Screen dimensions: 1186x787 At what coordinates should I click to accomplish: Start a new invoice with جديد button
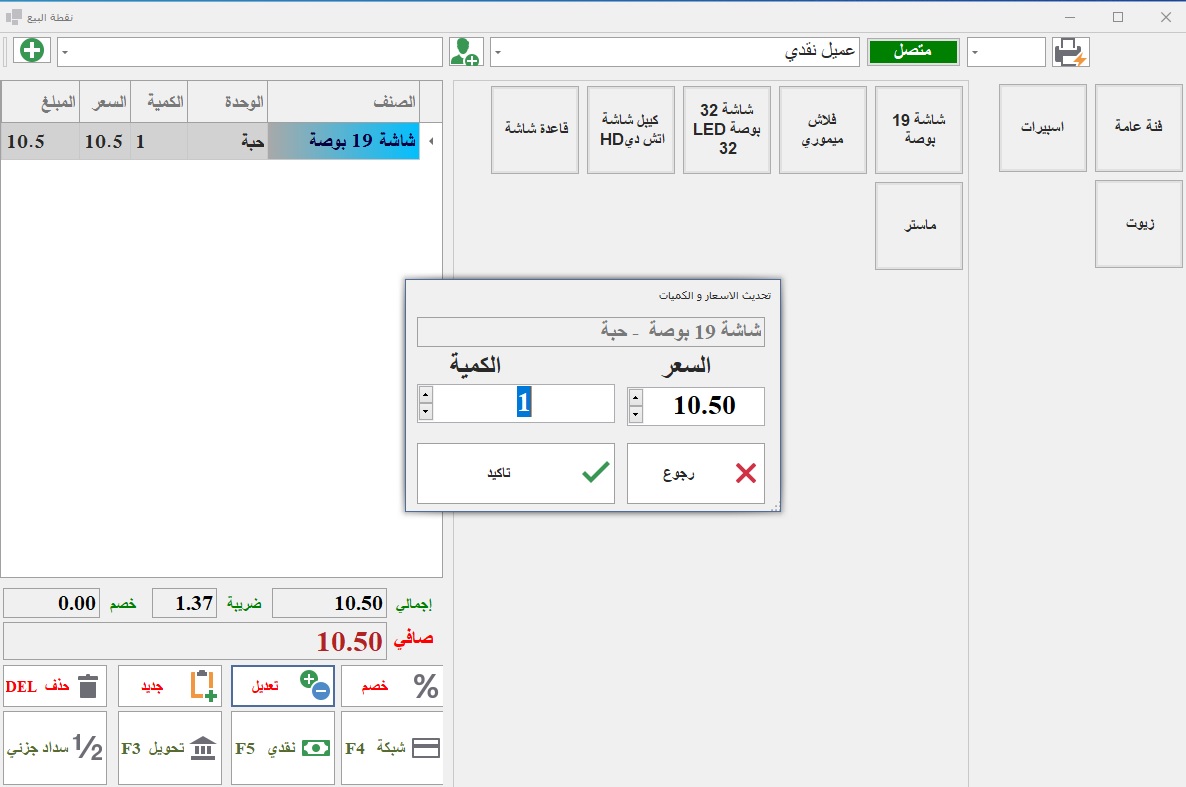click(x=169, y=686)
